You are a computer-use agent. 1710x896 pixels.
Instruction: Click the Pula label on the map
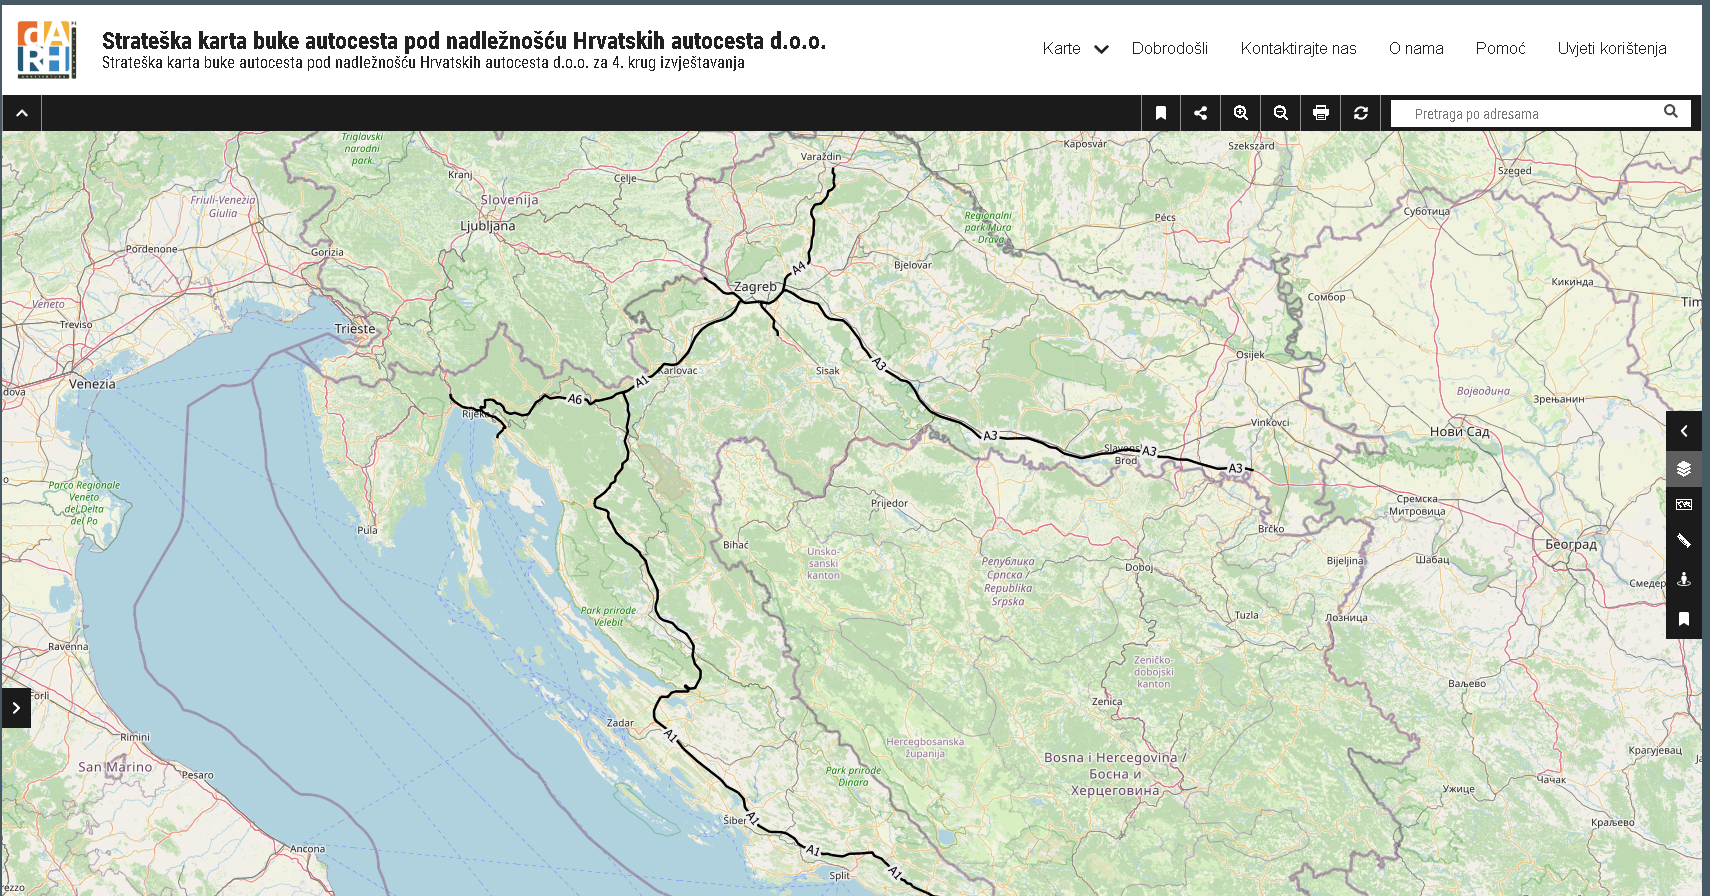pyautogui.click(x=367, y=530)
